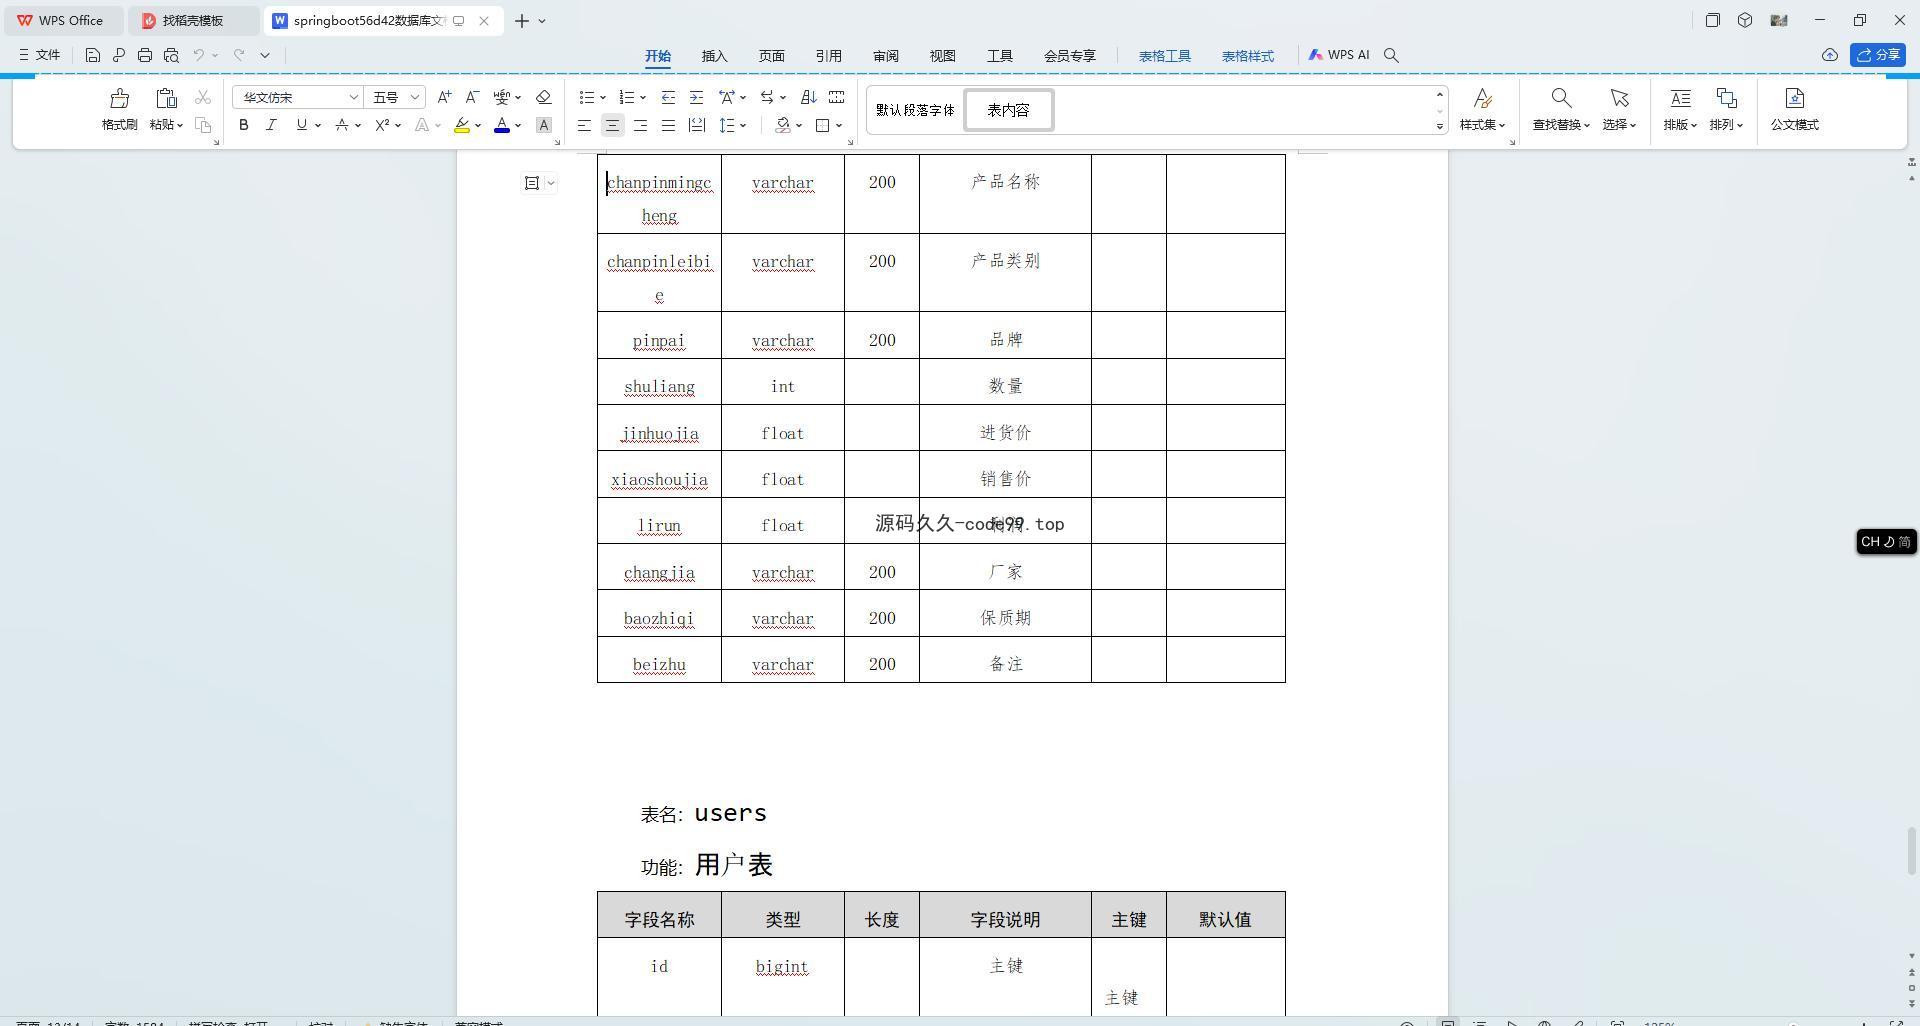Click the WPS AI button

[1338, 55]
